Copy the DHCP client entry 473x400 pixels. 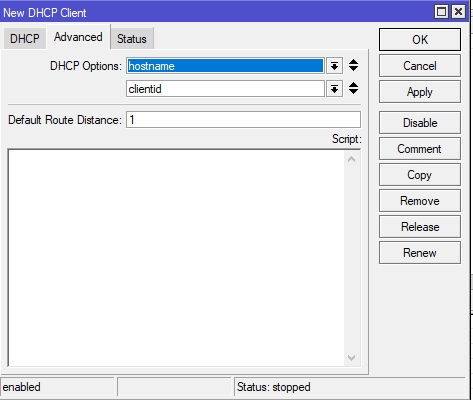(x=420, y=175)
